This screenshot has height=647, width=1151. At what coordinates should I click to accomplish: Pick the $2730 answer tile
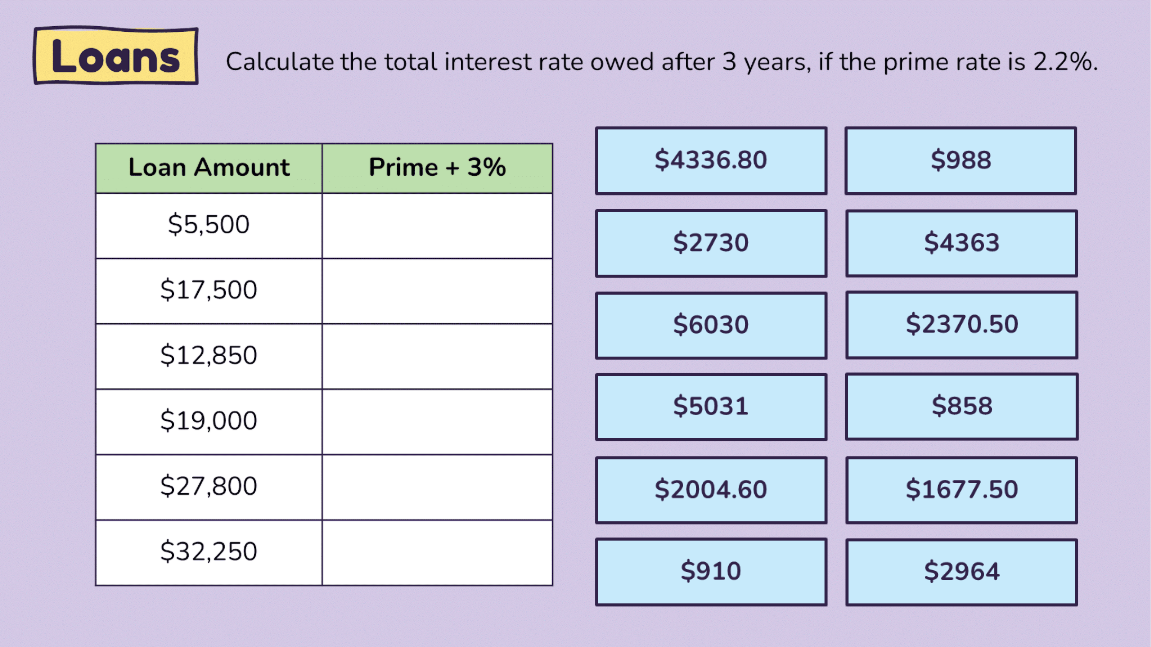click(711, 243)
